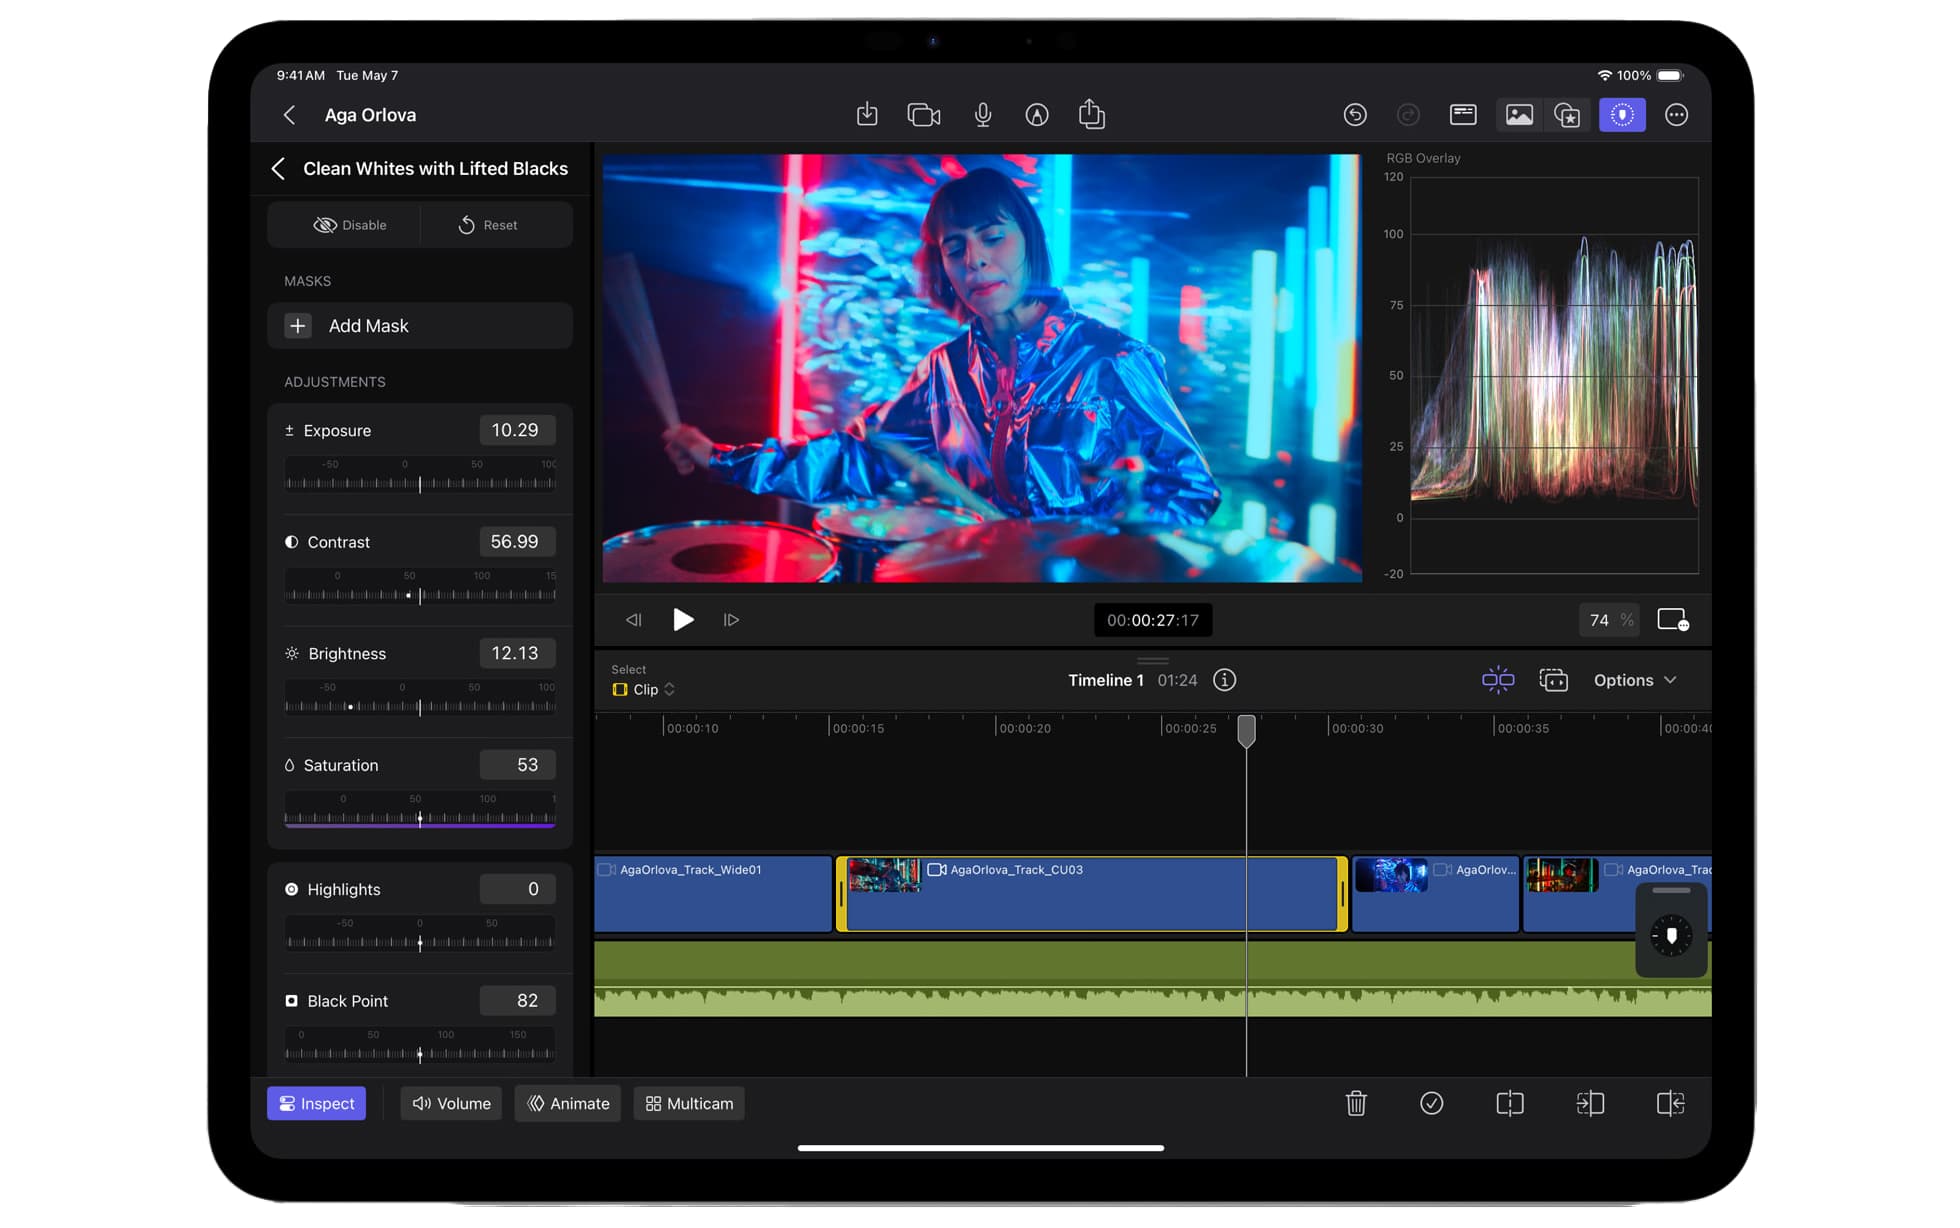Delete the selected clip with trash icon
The height and width of the screenshot is (1228, 1960).
click(1356, 1103)
